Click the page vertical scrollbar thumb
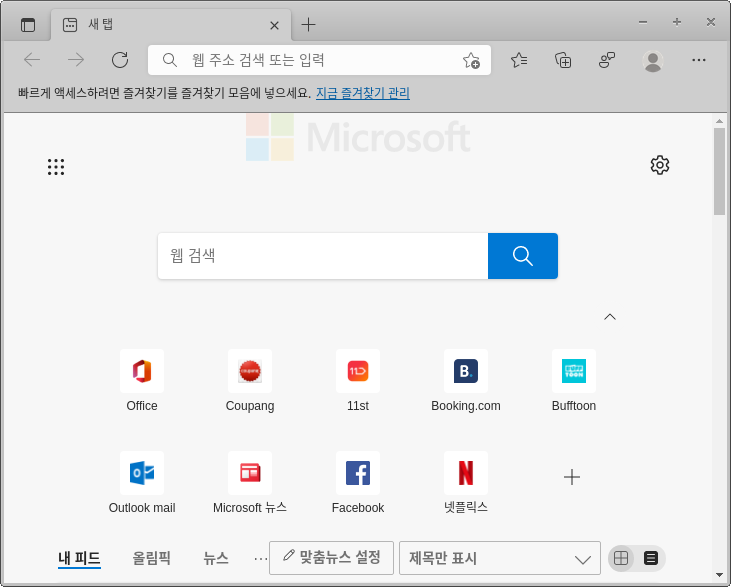 pos(719,171)
